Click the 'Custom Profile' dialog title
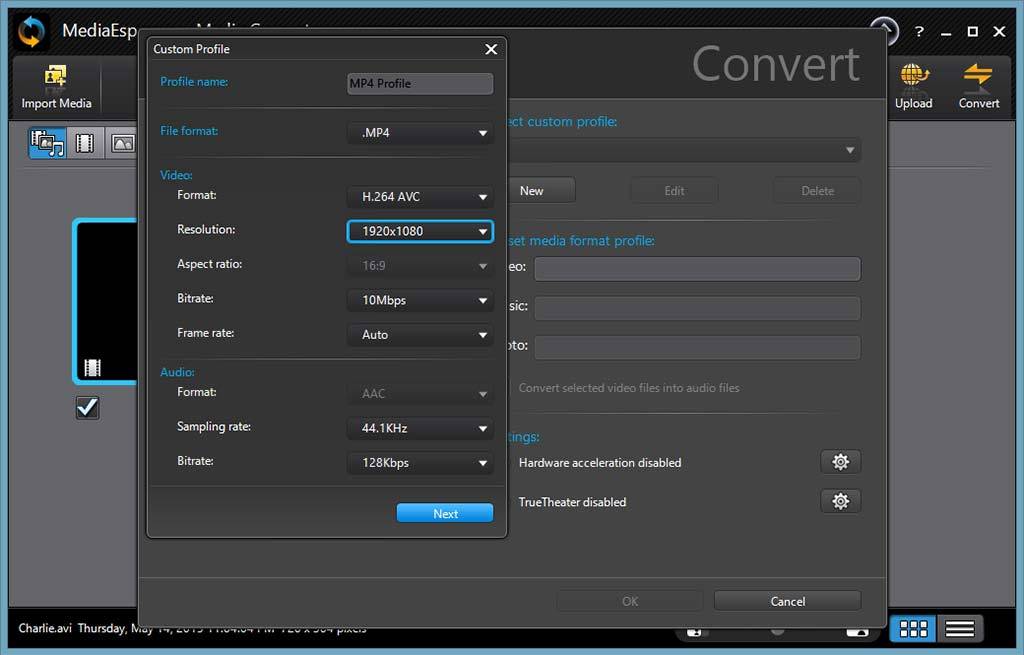1024x655 pixels. (x=191, y=49)
